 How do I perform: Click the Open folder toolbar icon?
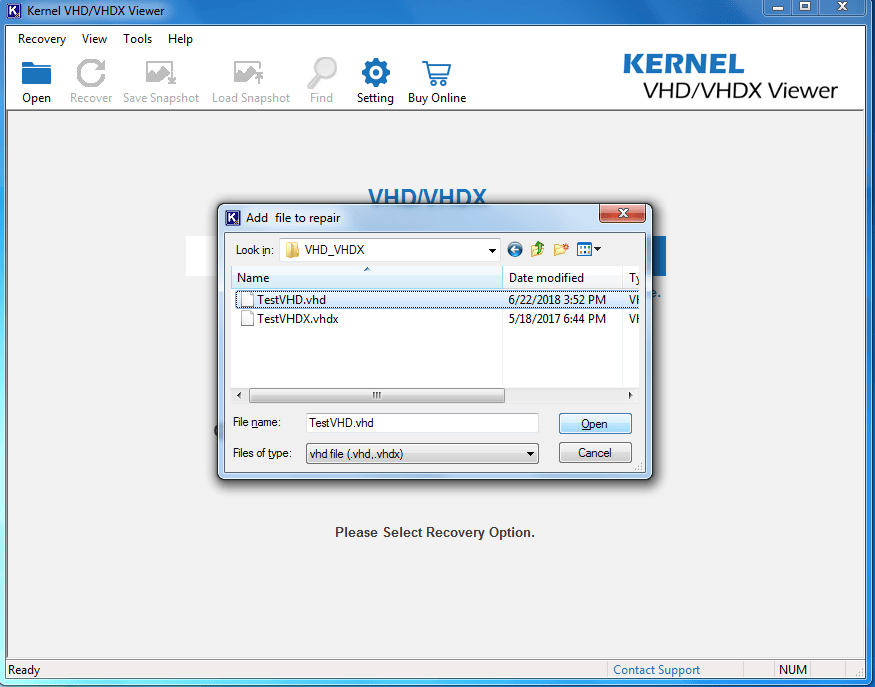click(36, 74)
